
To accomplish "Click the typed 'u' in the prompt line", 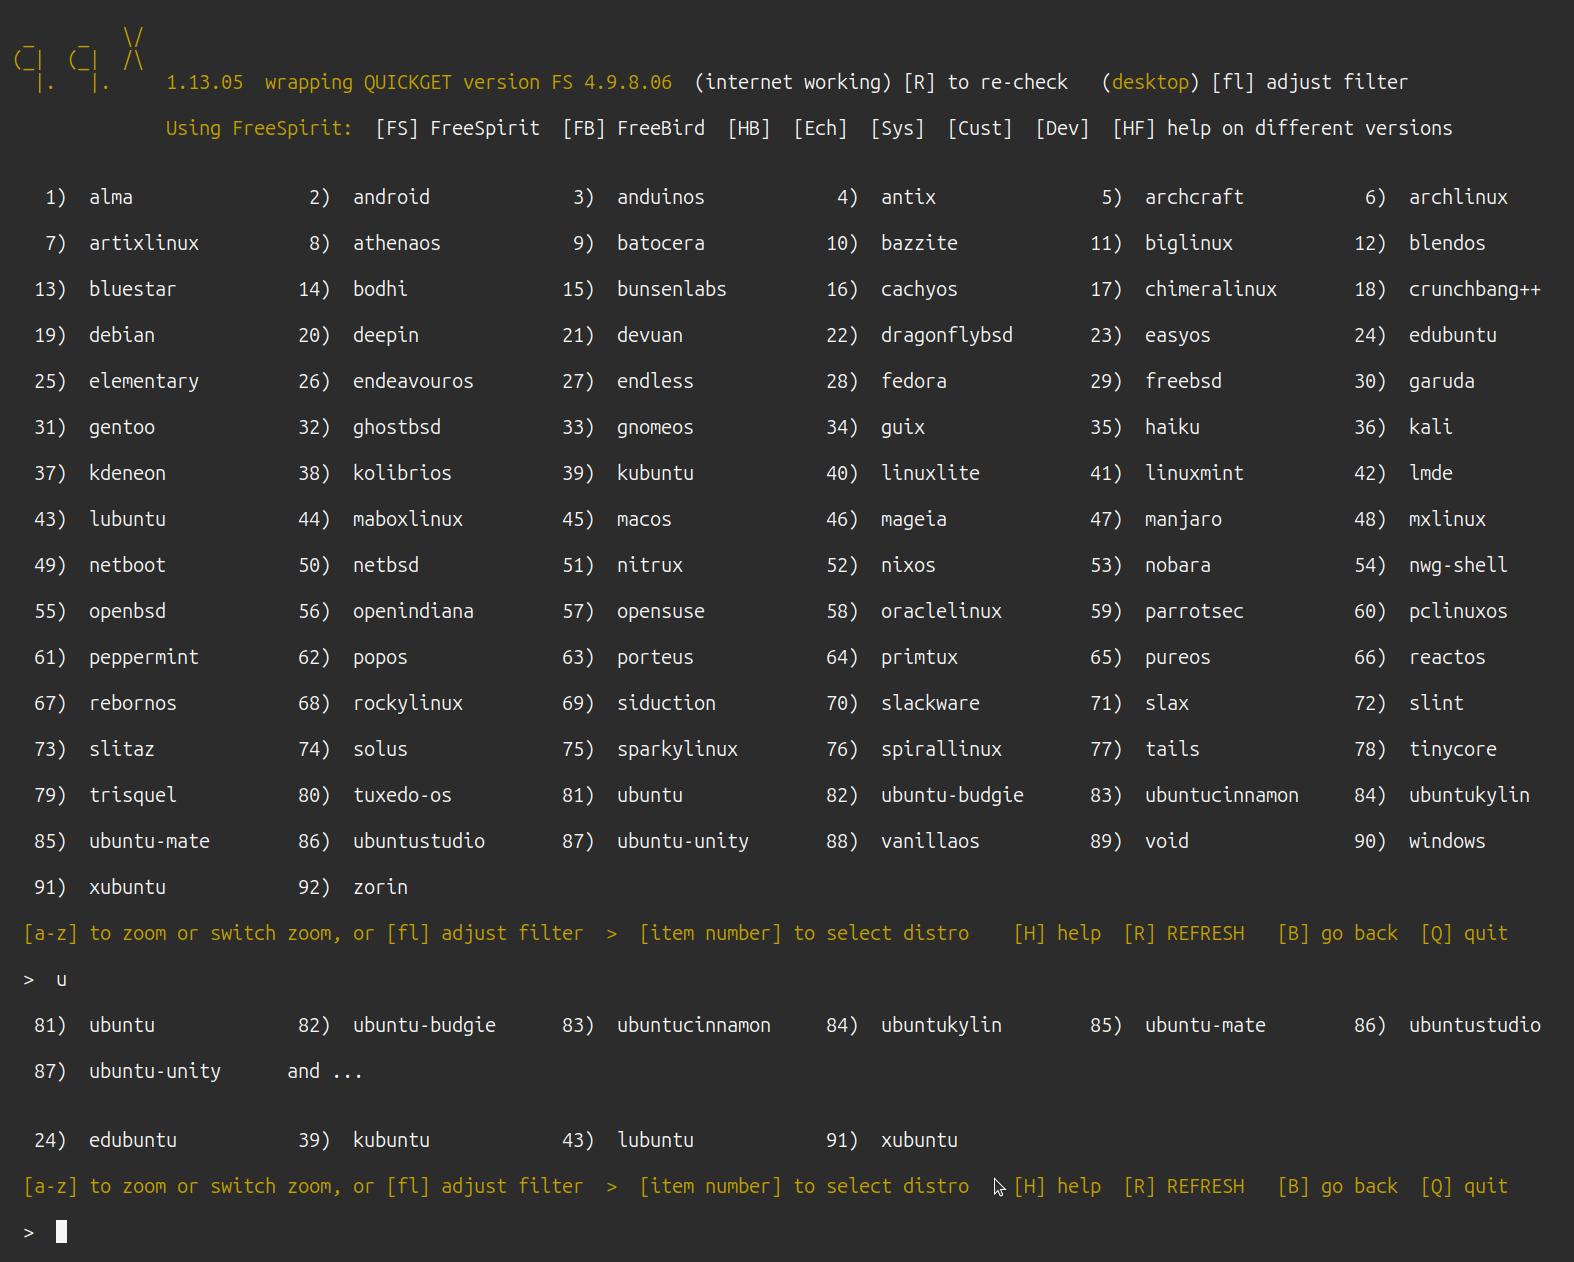I will [x=61, y=980].
